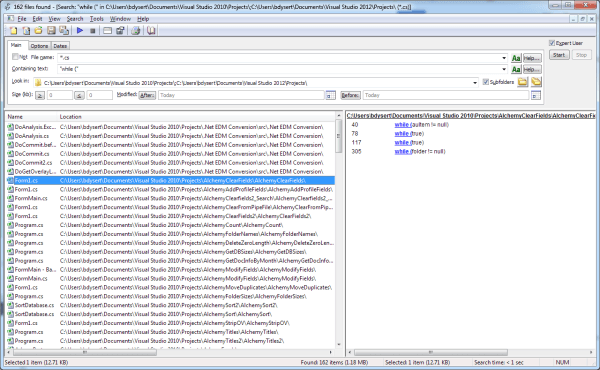Uncheck the Expert User checkbox
Image resolution: width=600 pixels, height=370 pixels.
552,43
